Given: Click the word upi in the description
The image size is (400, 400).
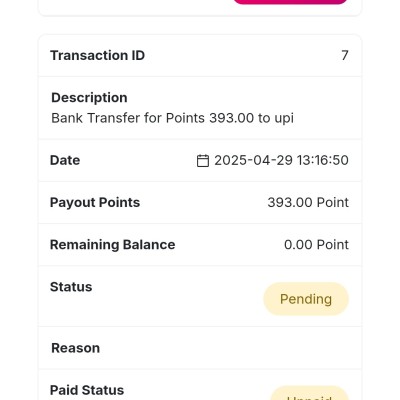Looking at the screenshot, I should point(284,118).
